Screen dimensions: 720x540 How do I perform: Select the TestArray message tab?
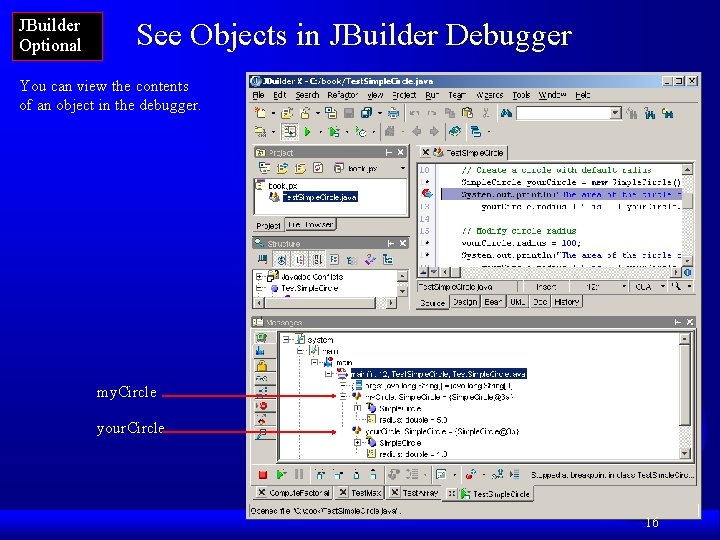[x=416, y=493]
